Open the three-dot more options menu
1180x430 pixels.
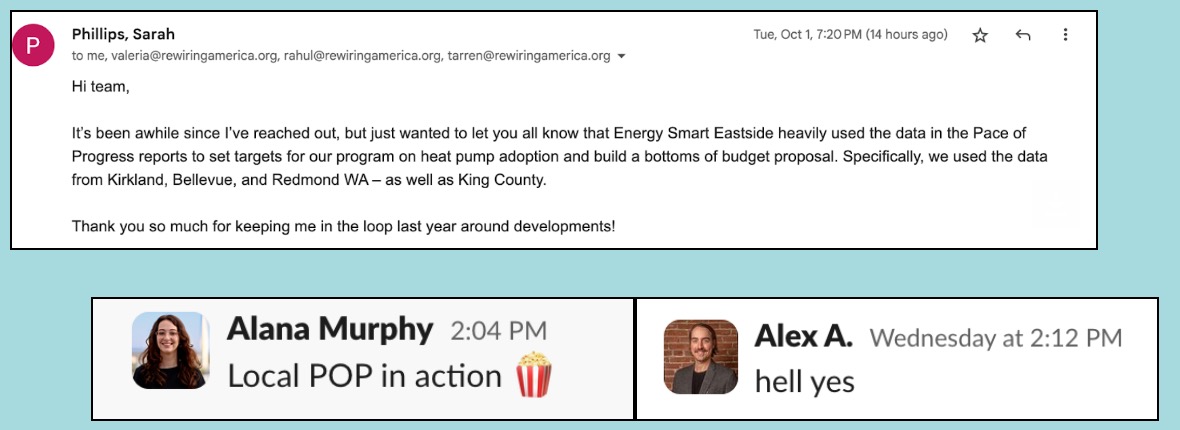(x=1065, y=35)
